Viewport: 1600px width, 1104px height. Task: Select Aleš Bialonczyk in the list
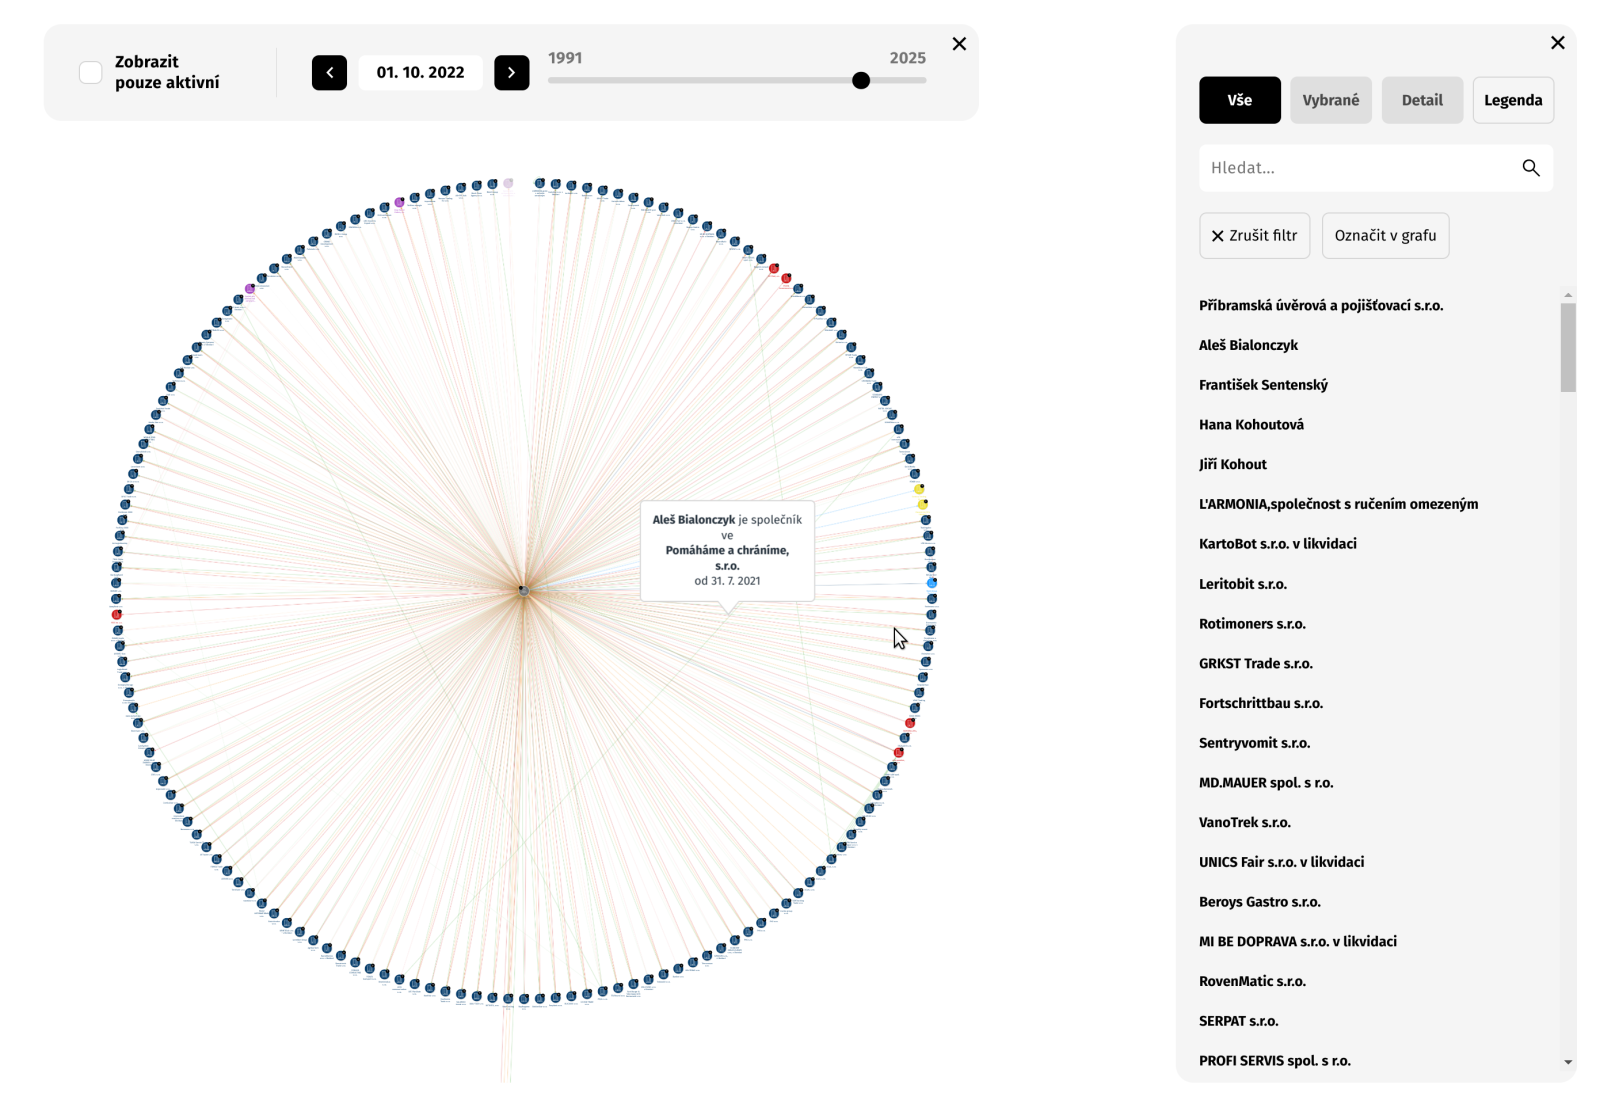click(1248, 345)
